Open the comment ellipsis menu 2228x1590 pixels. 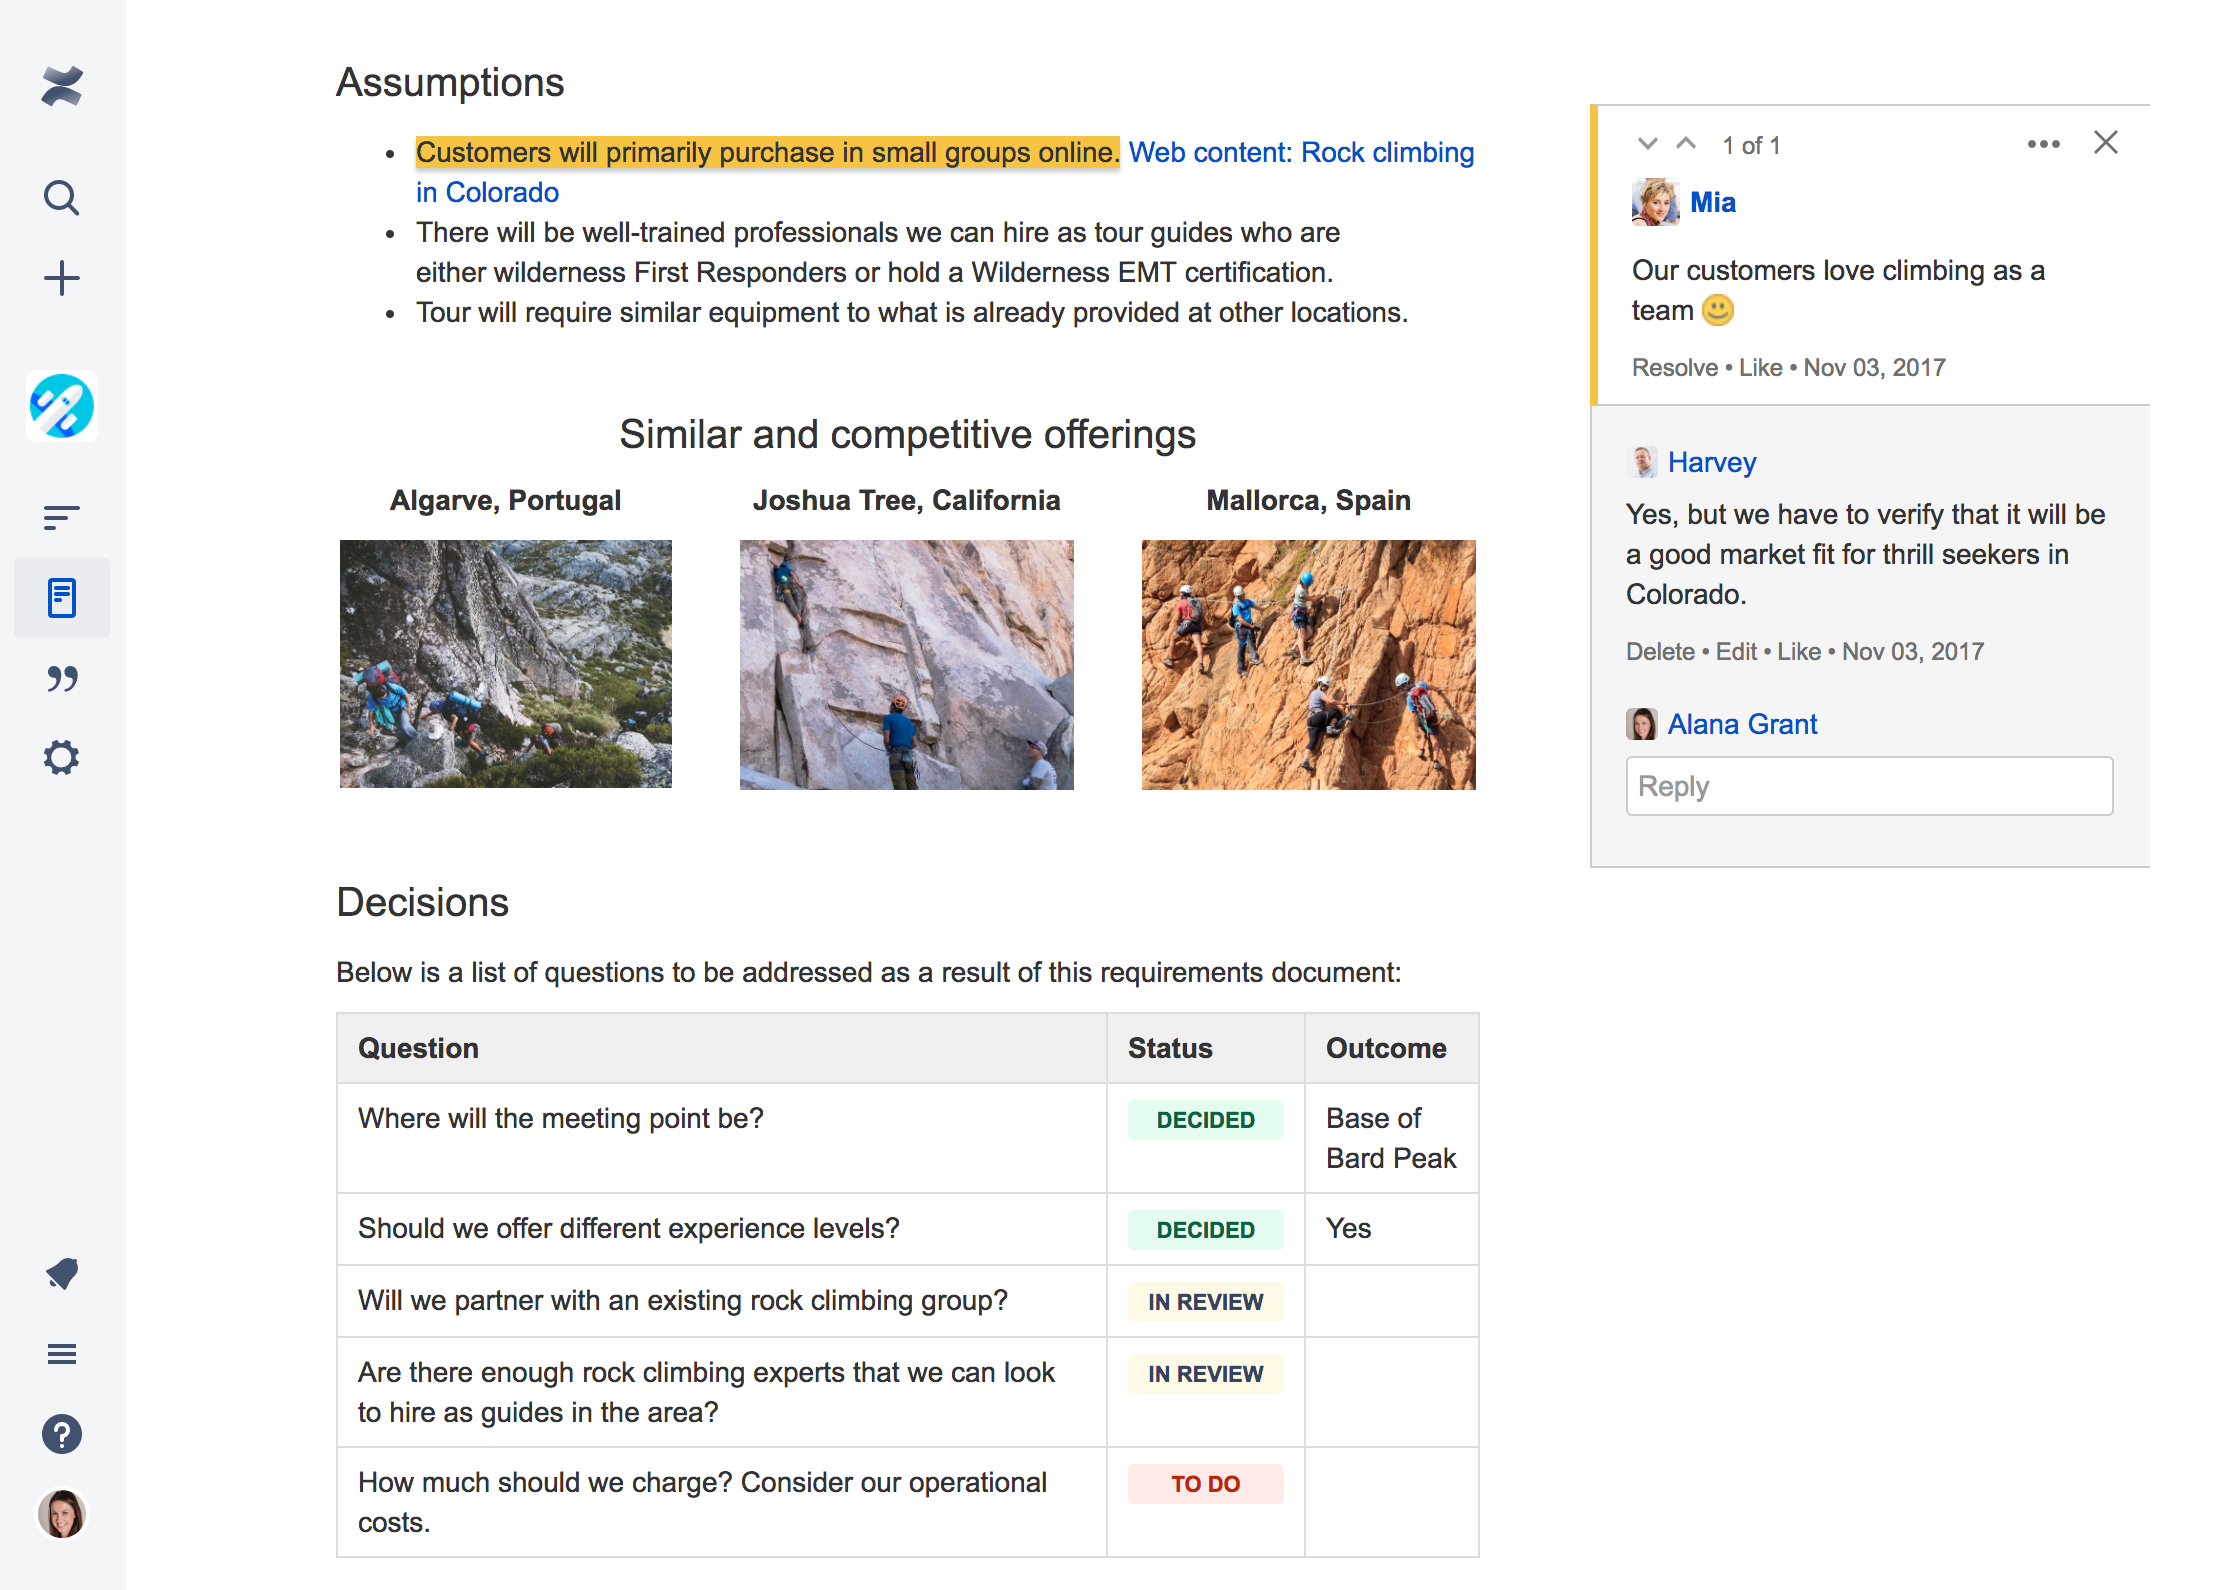coord(2042,143)
